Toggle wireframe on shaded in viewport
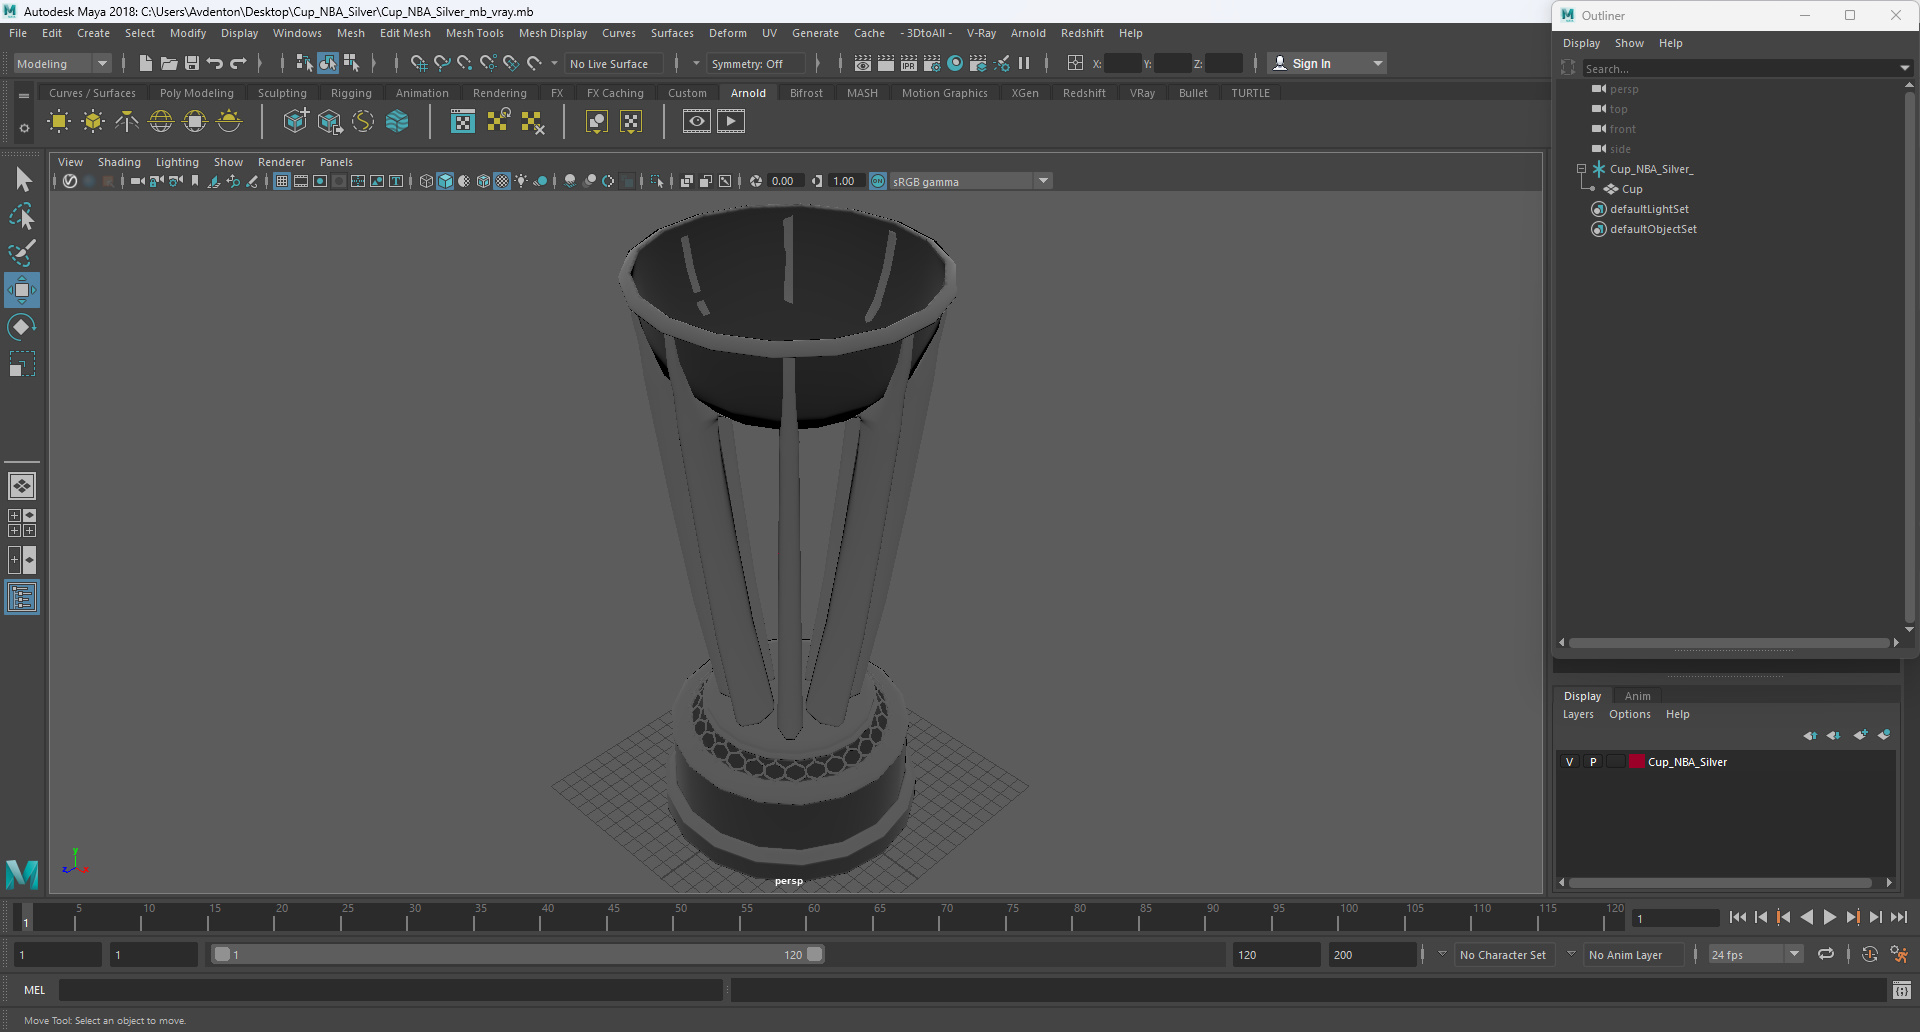This screenshot has height=1032, width=1920. [x=483, y=181]
